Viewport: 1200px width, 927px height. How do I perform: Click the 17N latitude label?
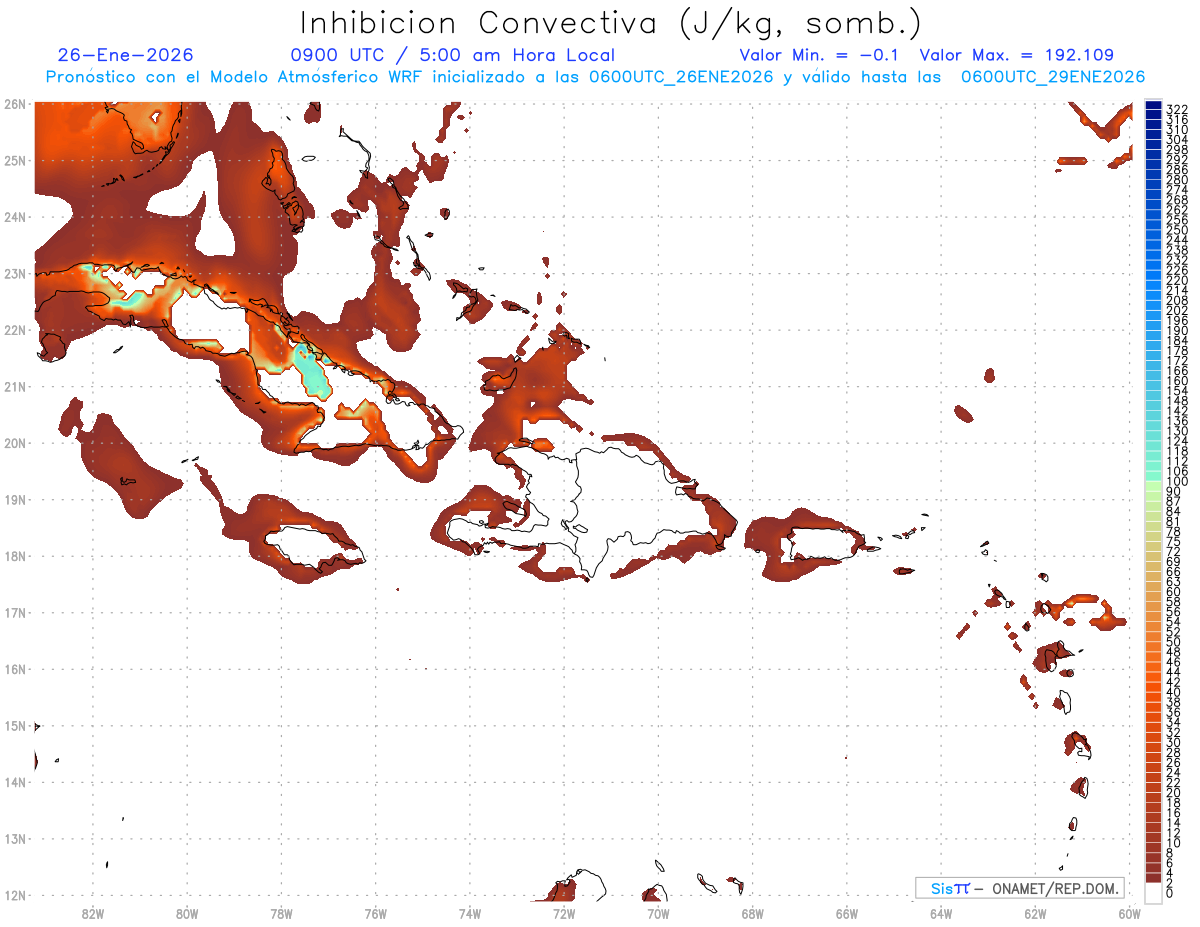[14, 612]
